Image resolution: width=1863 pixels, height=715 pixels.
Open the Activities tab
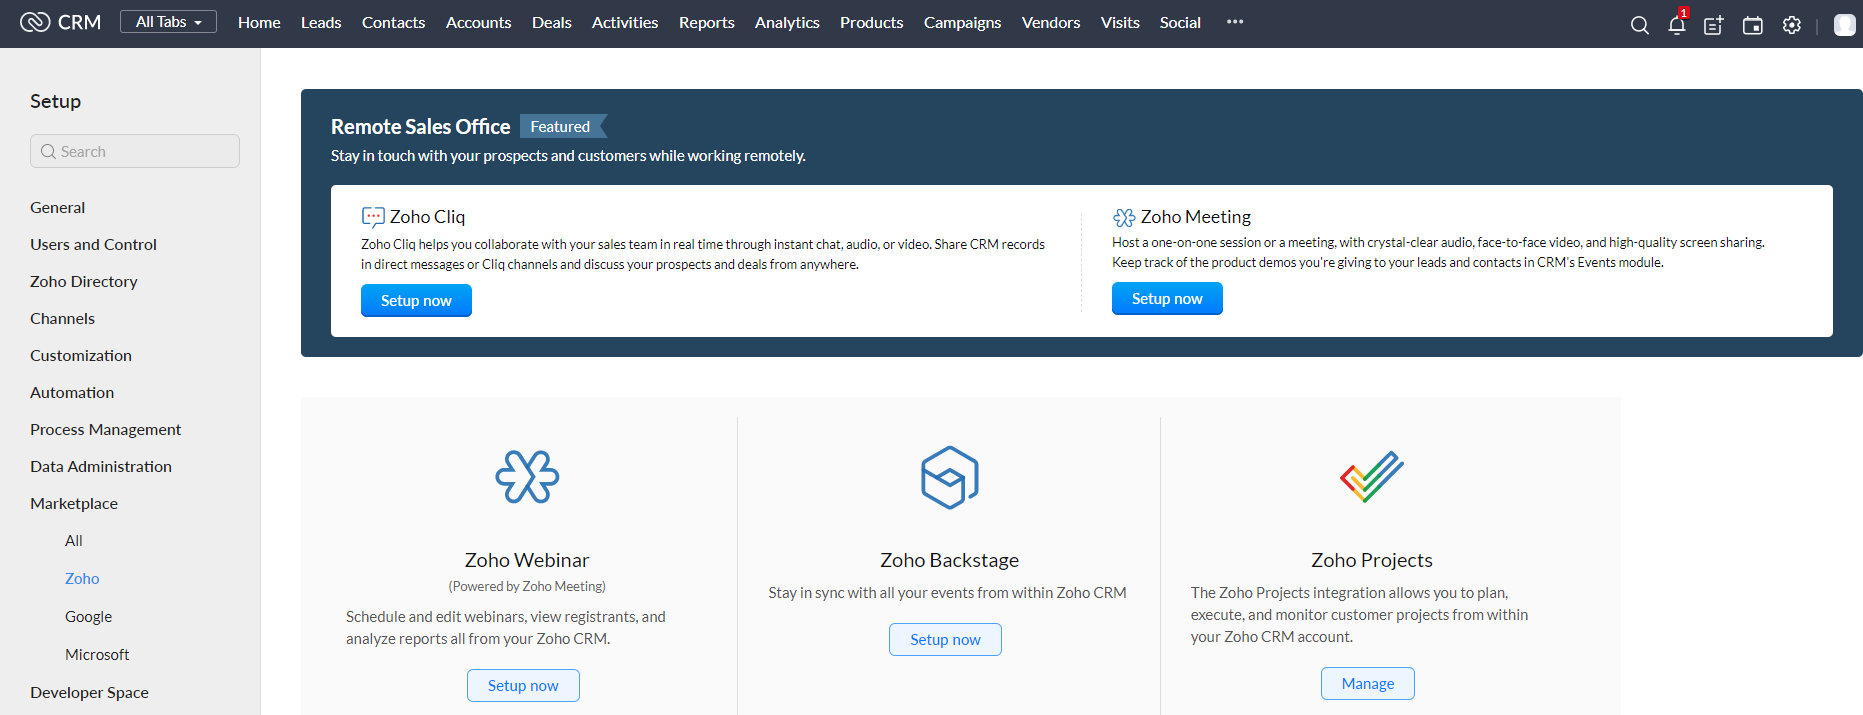625,22
